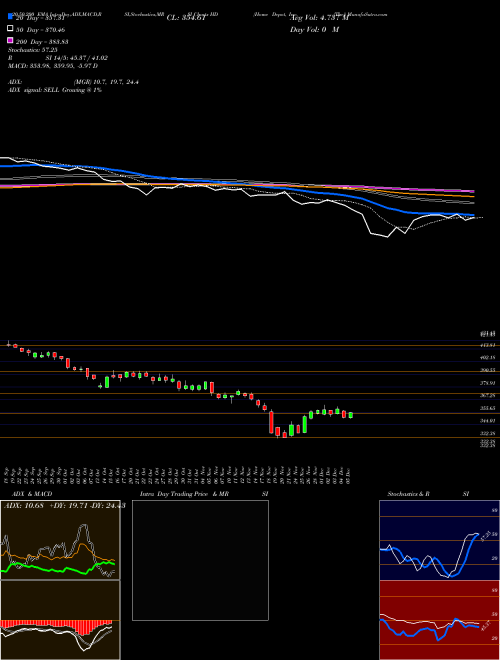
Task: Click the 'Stochastics: 57.23' reading
Action: (x=32, y=50)
